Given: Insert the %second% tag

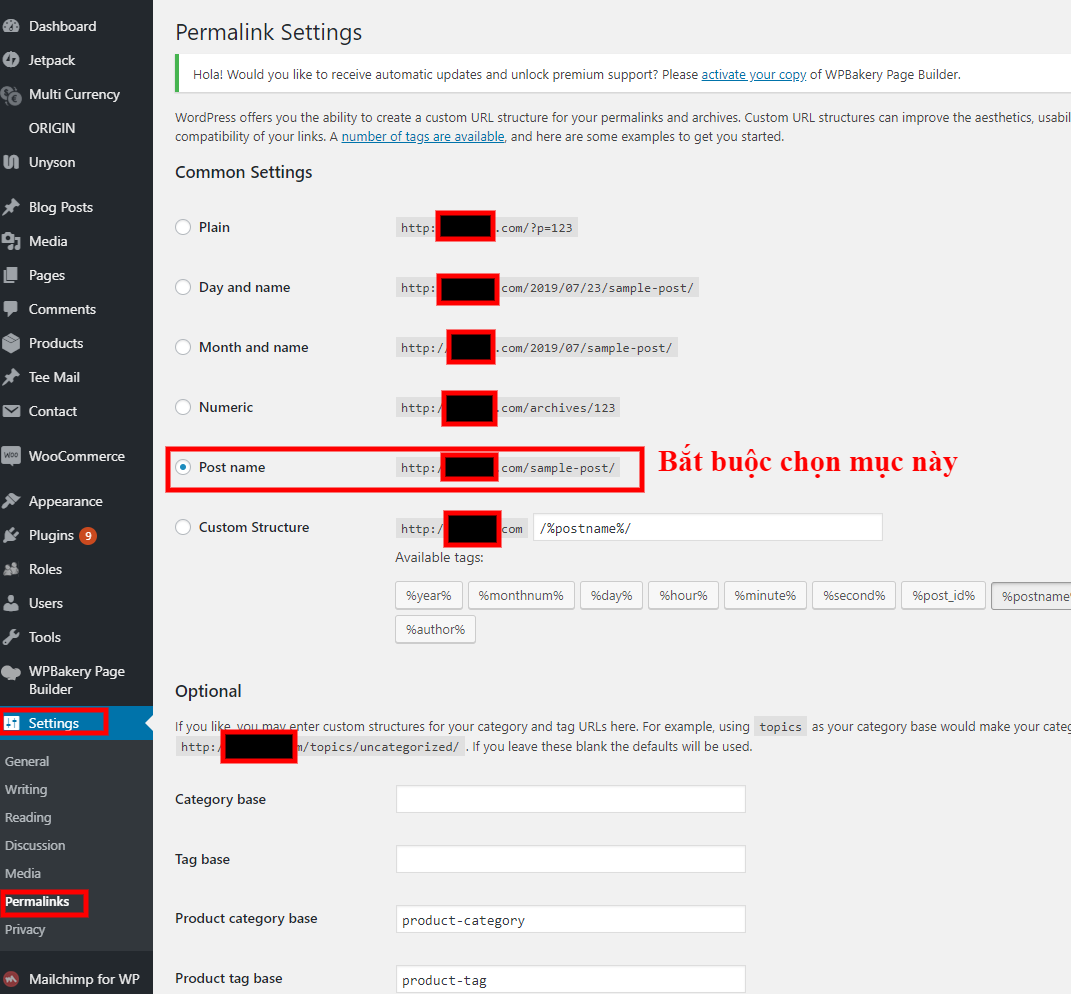Looking at the screenshot, I should click(x=854, y=595).
